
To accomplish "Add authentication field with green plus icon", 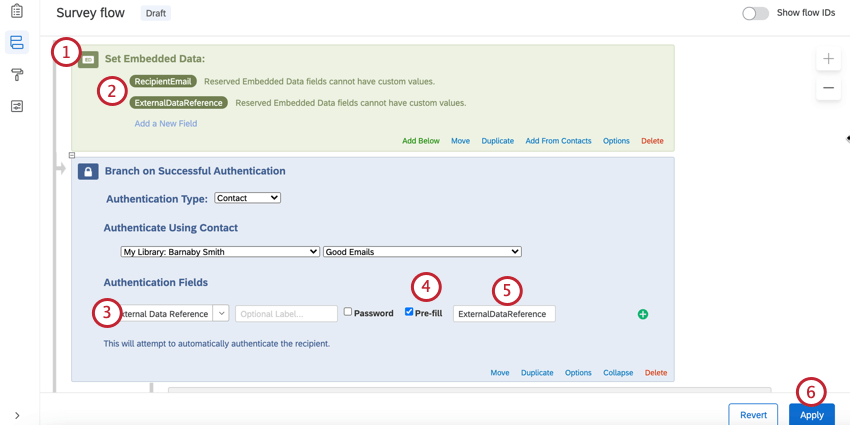I will click(x=643, y=314).
